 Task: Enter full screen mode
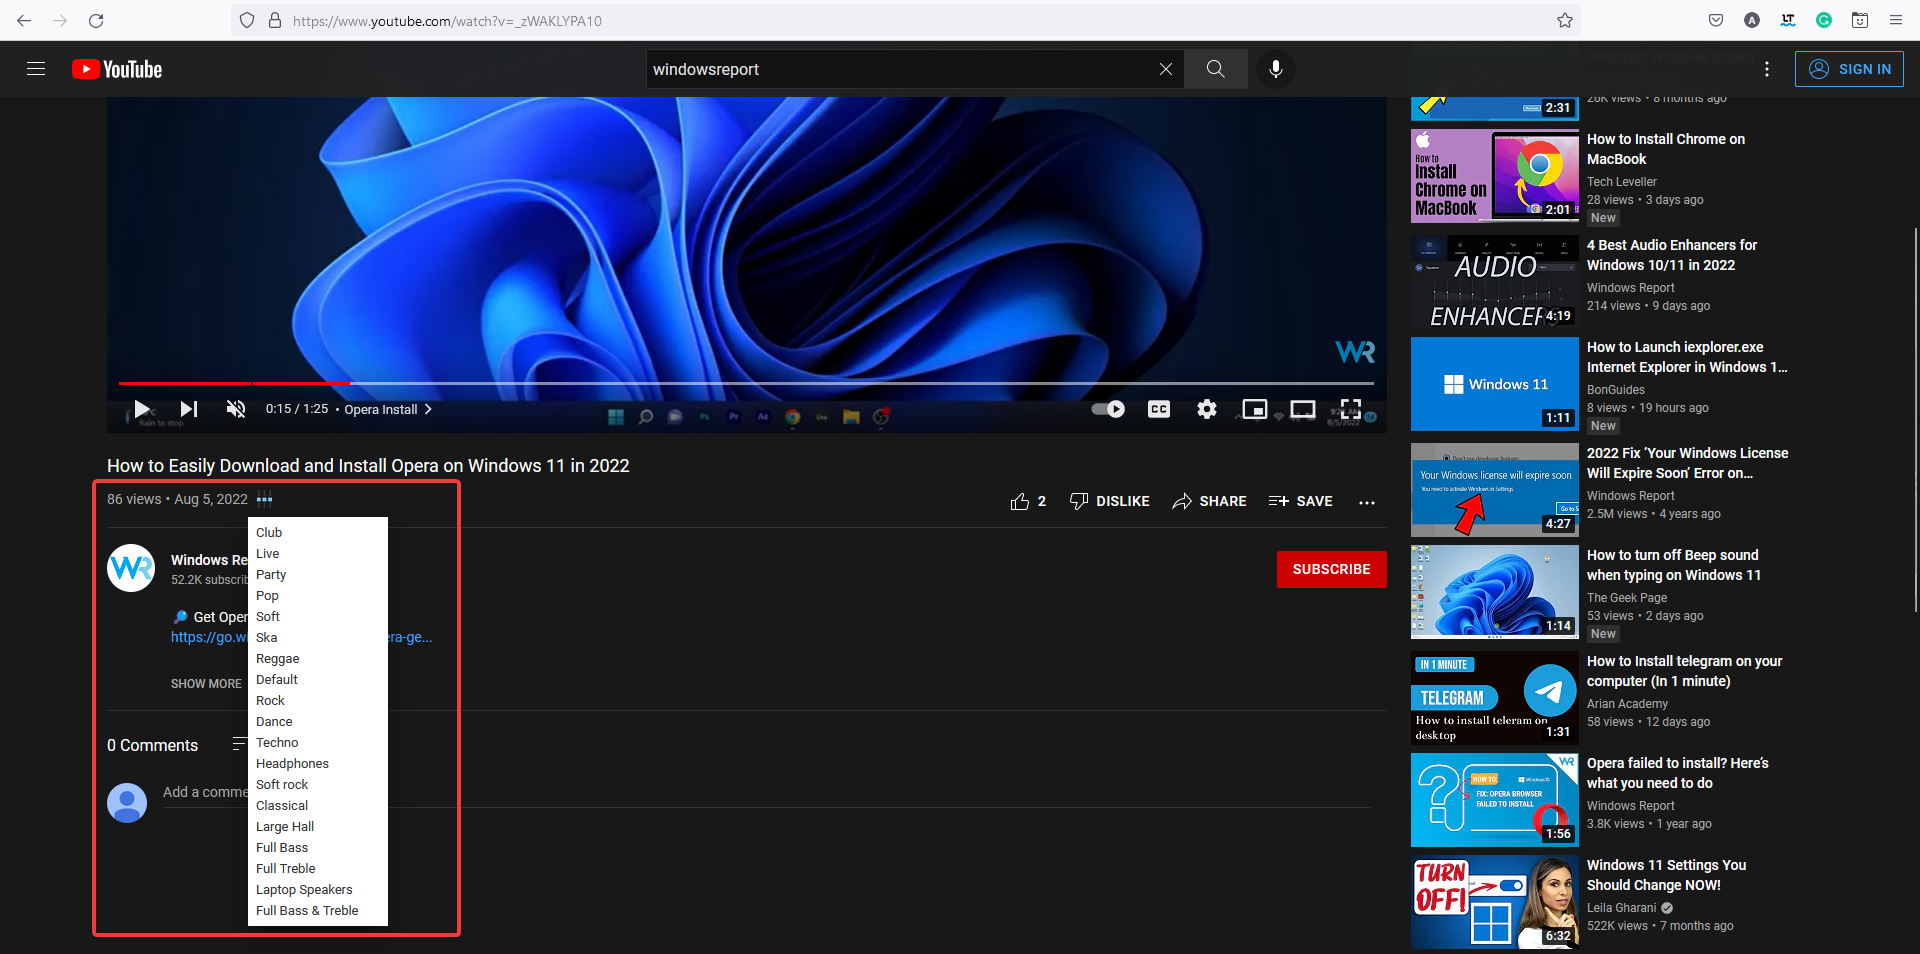(1351, 409)
